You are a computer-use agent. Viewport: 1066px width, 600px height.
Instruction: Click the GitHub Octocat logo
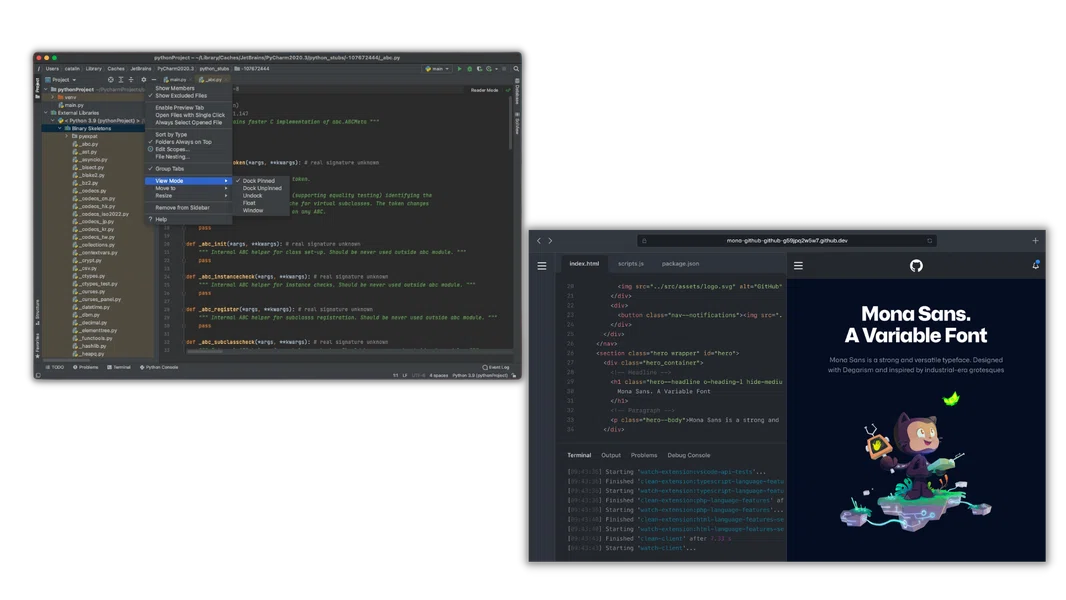click(916, 265)
